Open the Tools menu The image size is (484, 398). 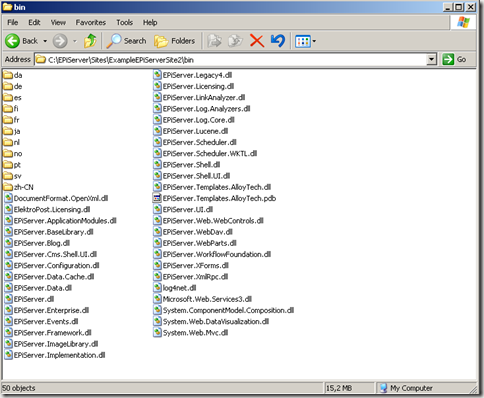pos(125,22)
